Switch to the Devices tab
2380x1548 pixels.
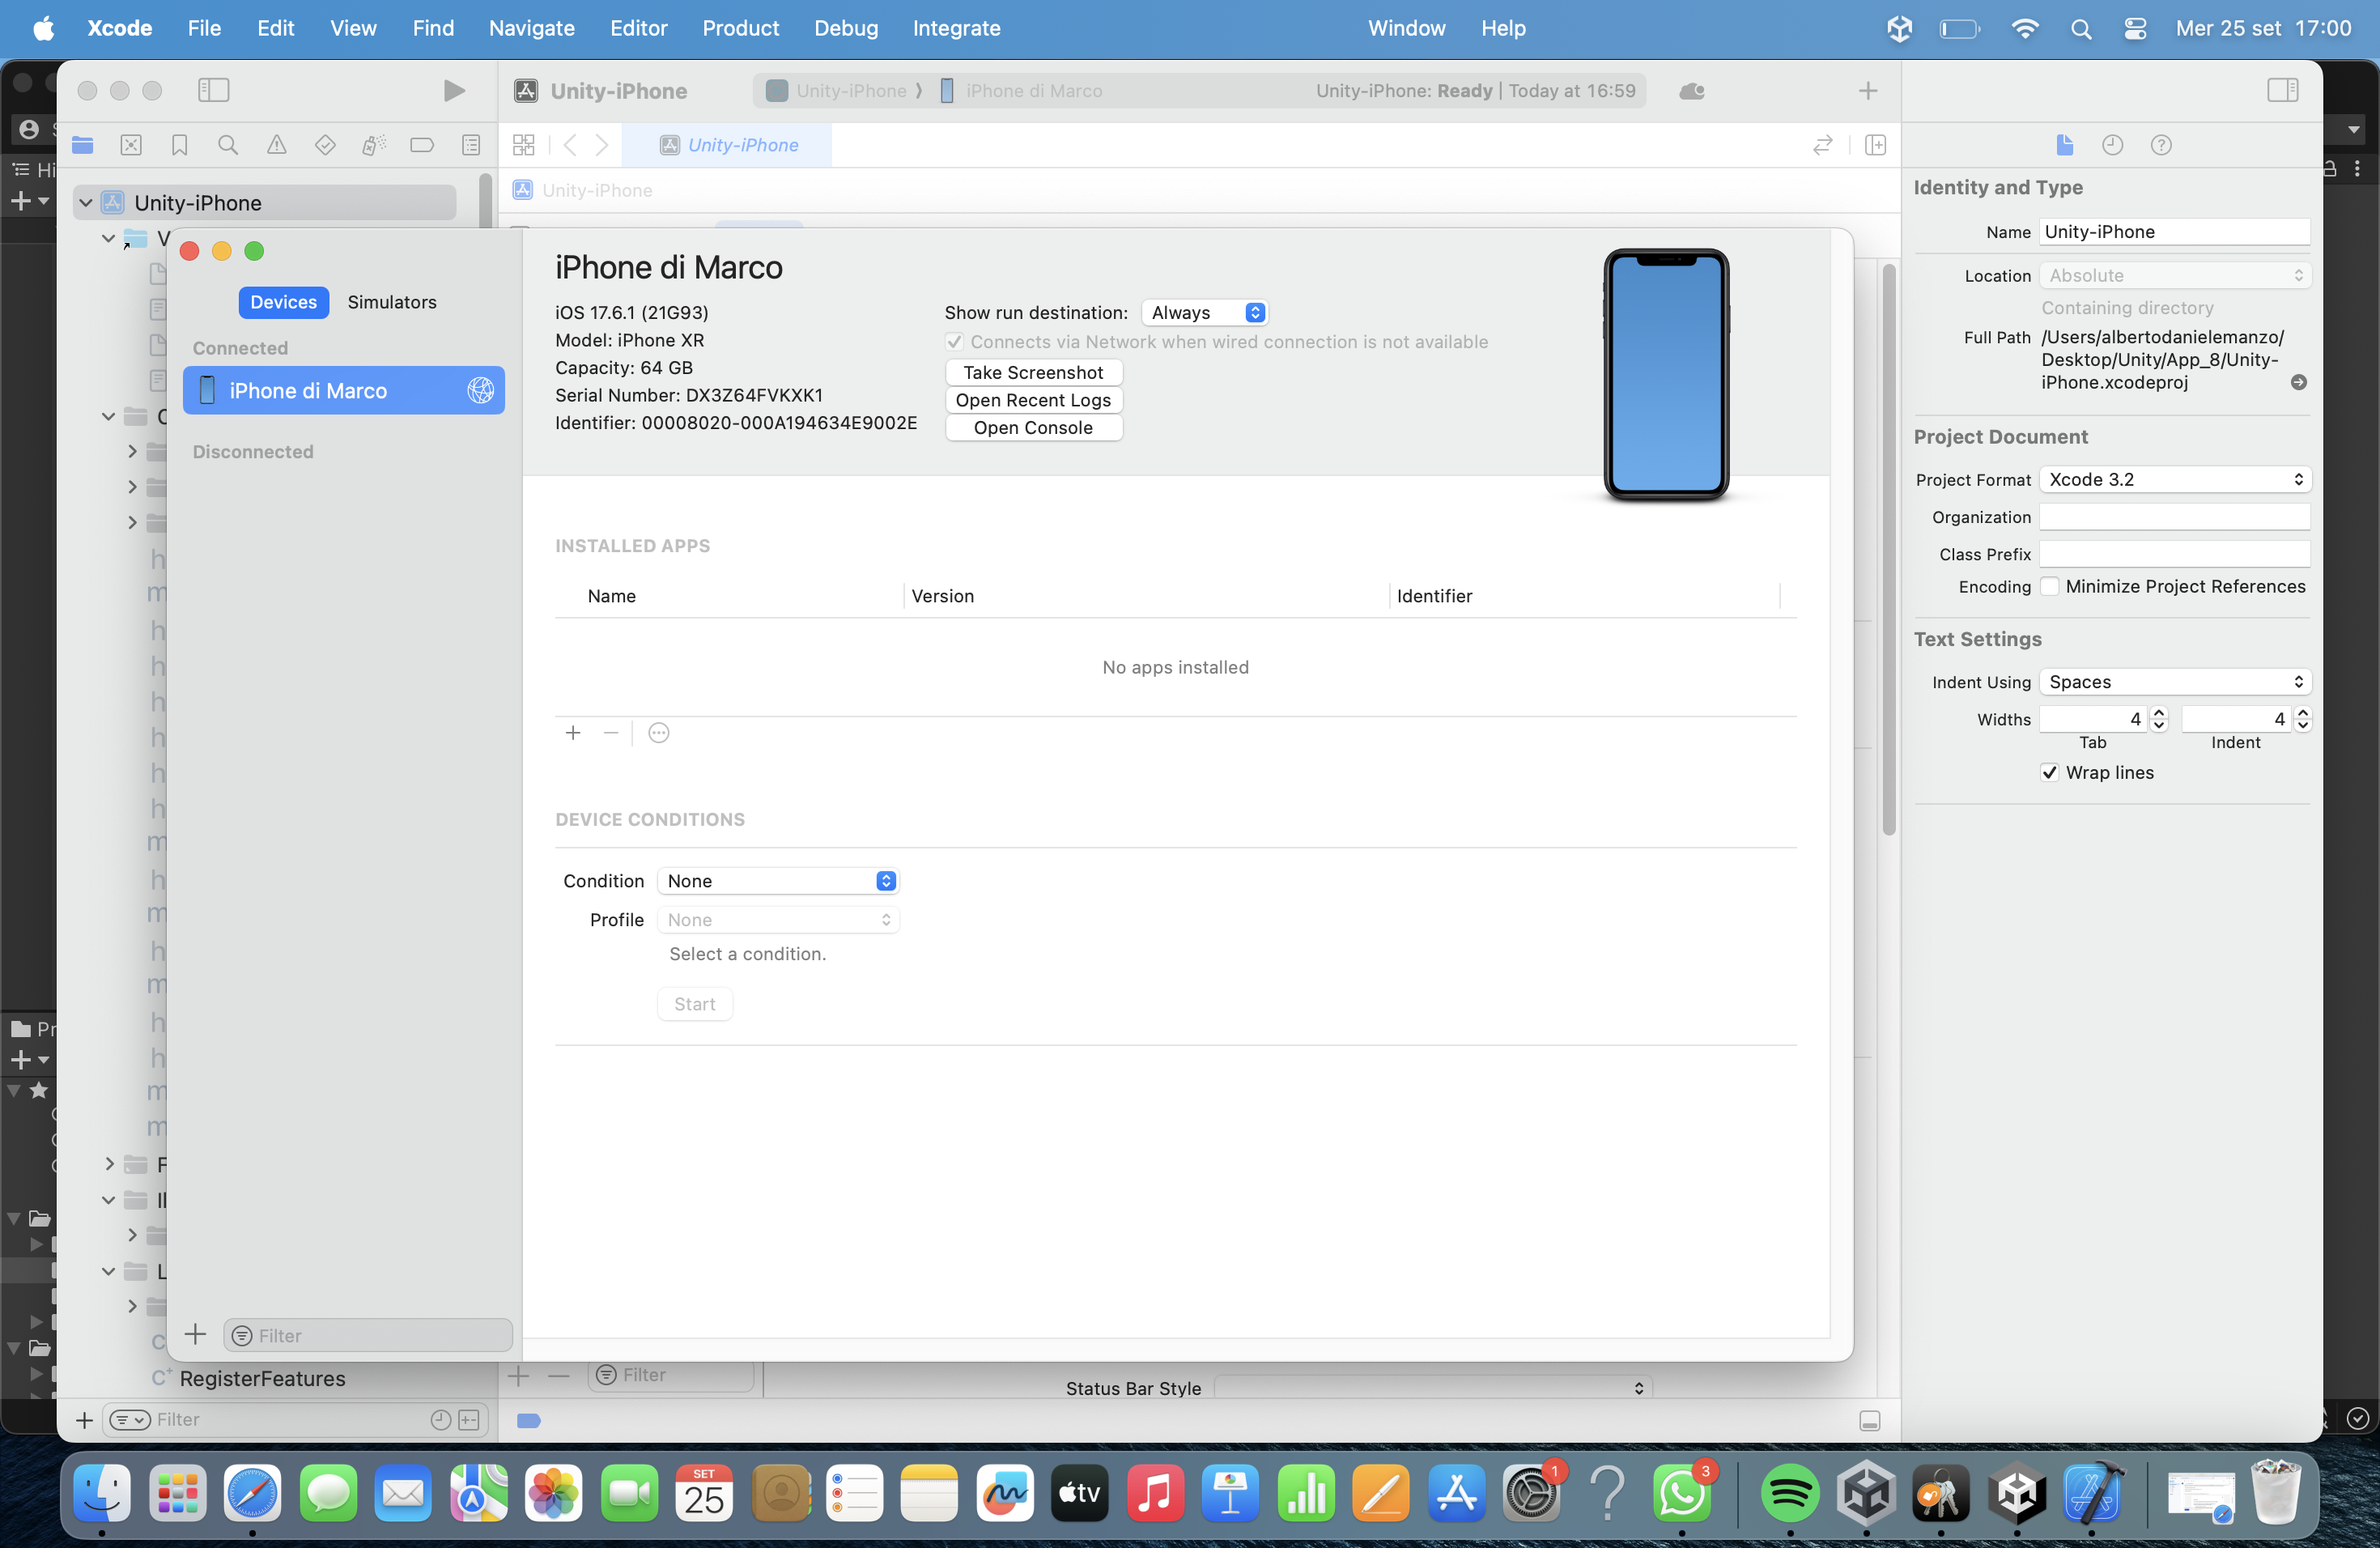pos(284,302)
